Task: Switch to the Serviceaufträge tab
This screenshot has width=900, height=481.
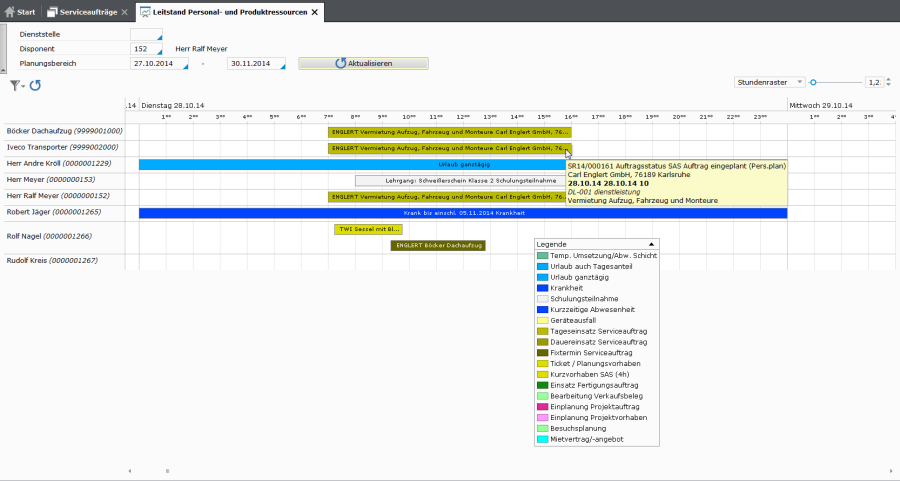Action: point(88,12)
